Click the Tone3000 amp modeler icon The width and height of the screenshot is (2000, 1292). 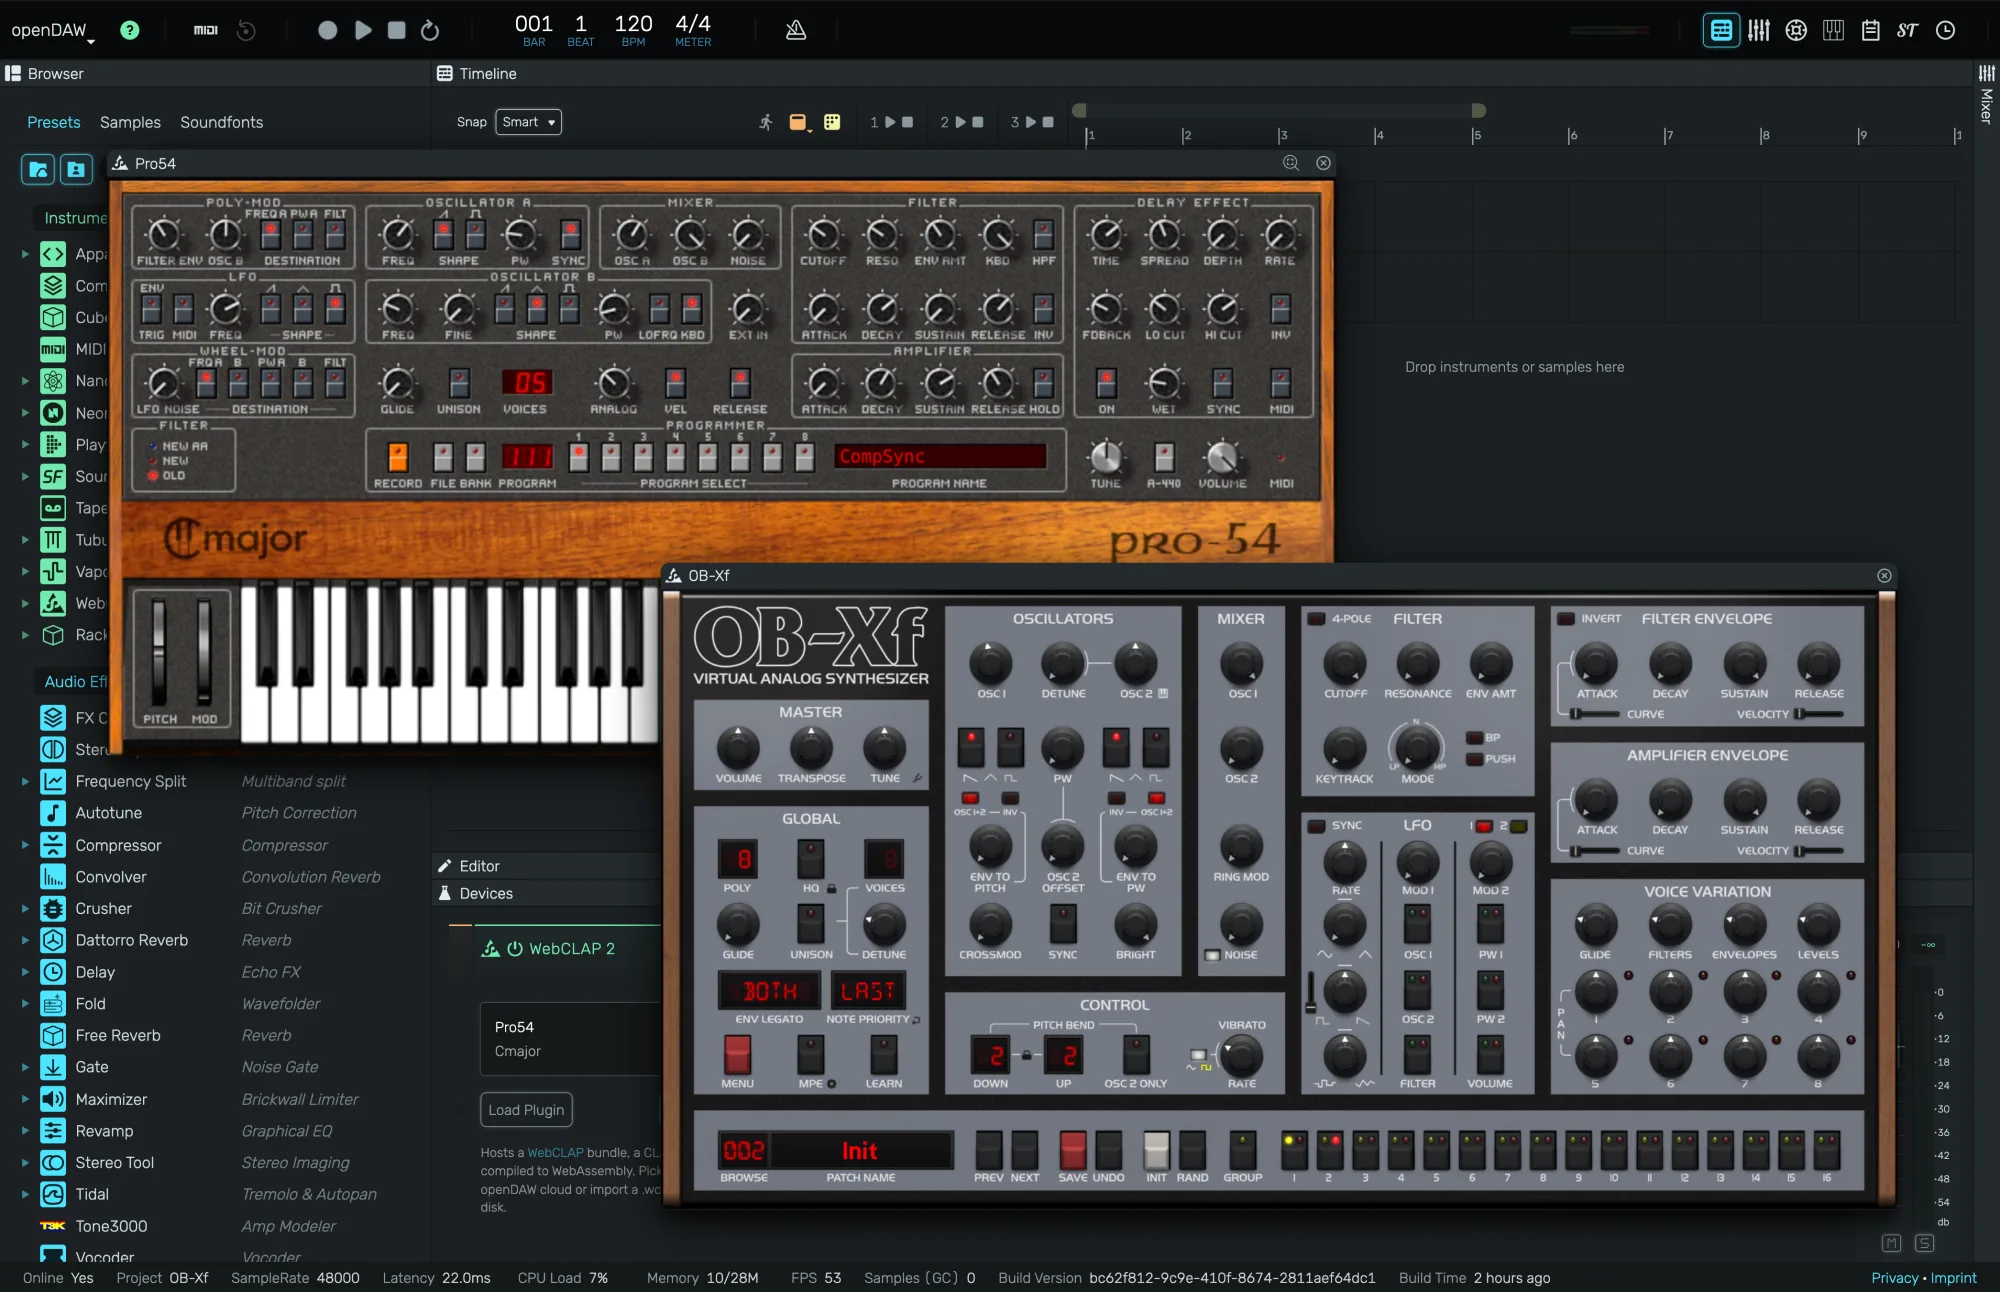tap(53, 1226)
